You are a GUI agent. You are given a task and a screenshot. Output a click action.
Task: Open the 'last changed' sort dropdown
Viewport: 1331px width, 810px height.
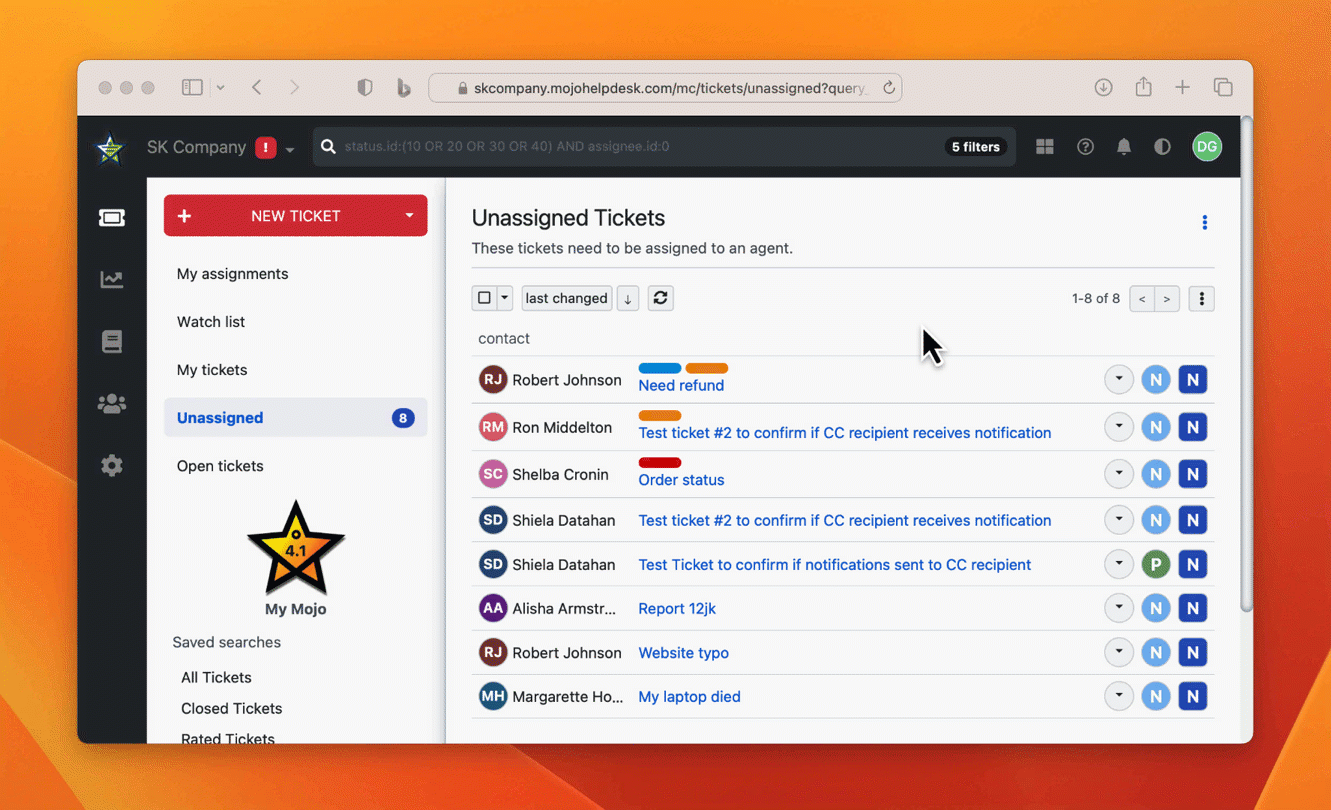[x=567, y=298]
